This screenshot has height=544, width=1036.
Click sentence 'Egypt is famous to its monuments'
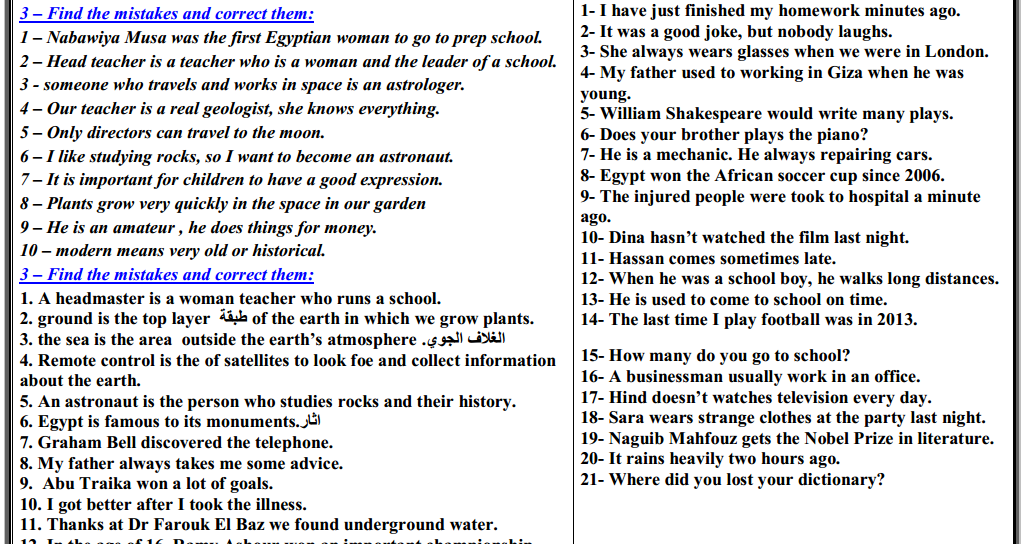click(x=170, y=422)
